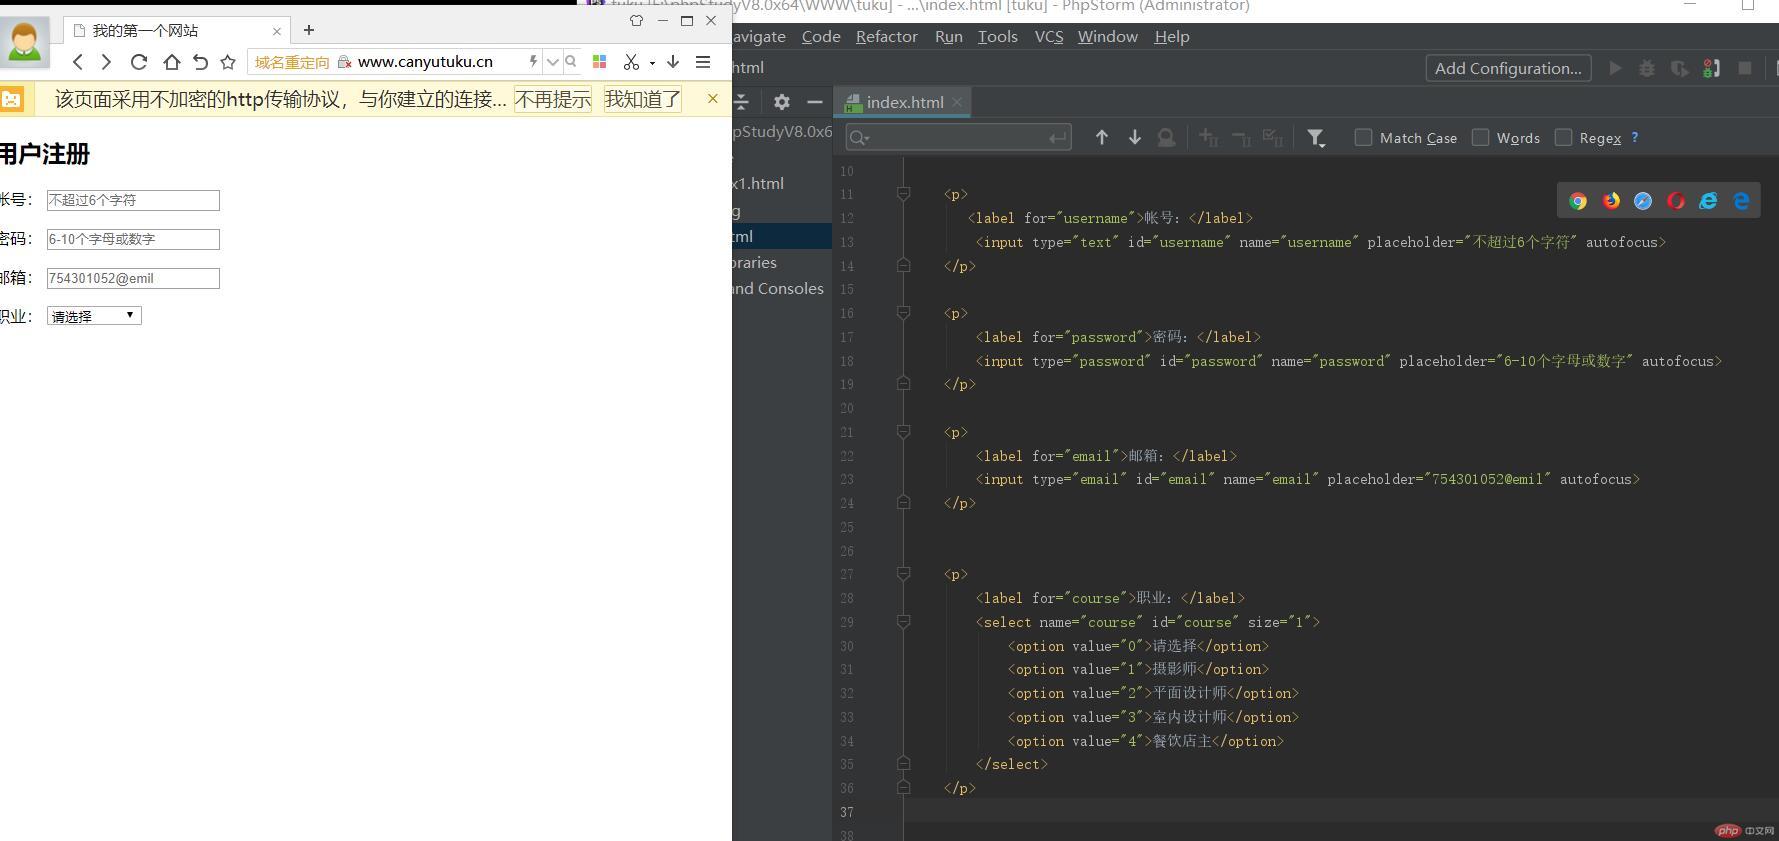Click the 帐号 username input field
1779x841 pixels.
133,200
